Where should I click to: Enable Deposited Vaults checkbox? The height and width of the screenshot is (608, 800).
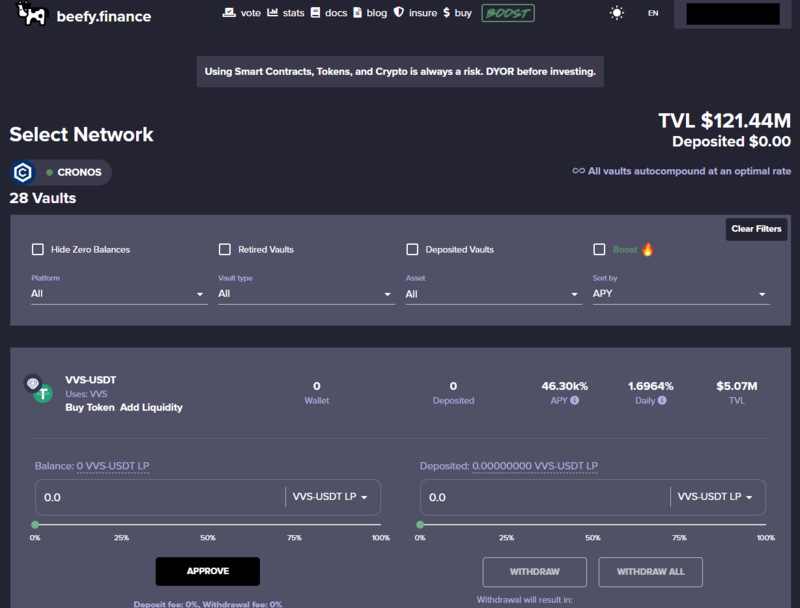412,249
